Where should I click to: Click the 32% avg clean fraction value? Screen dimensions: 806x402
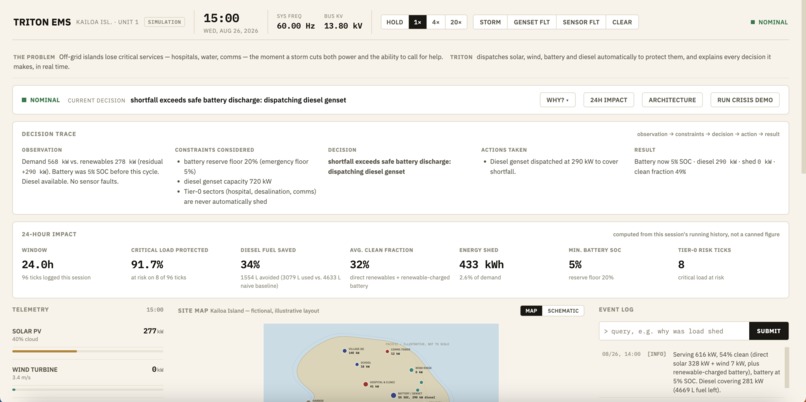(x=359, y=265)
